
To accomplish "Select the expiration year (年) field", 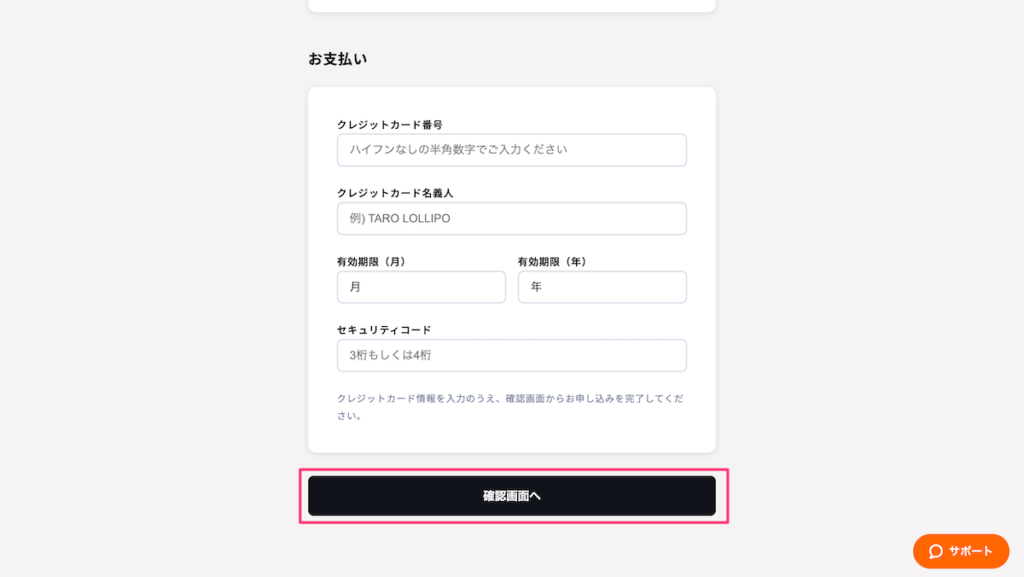I will click(601, 287).
